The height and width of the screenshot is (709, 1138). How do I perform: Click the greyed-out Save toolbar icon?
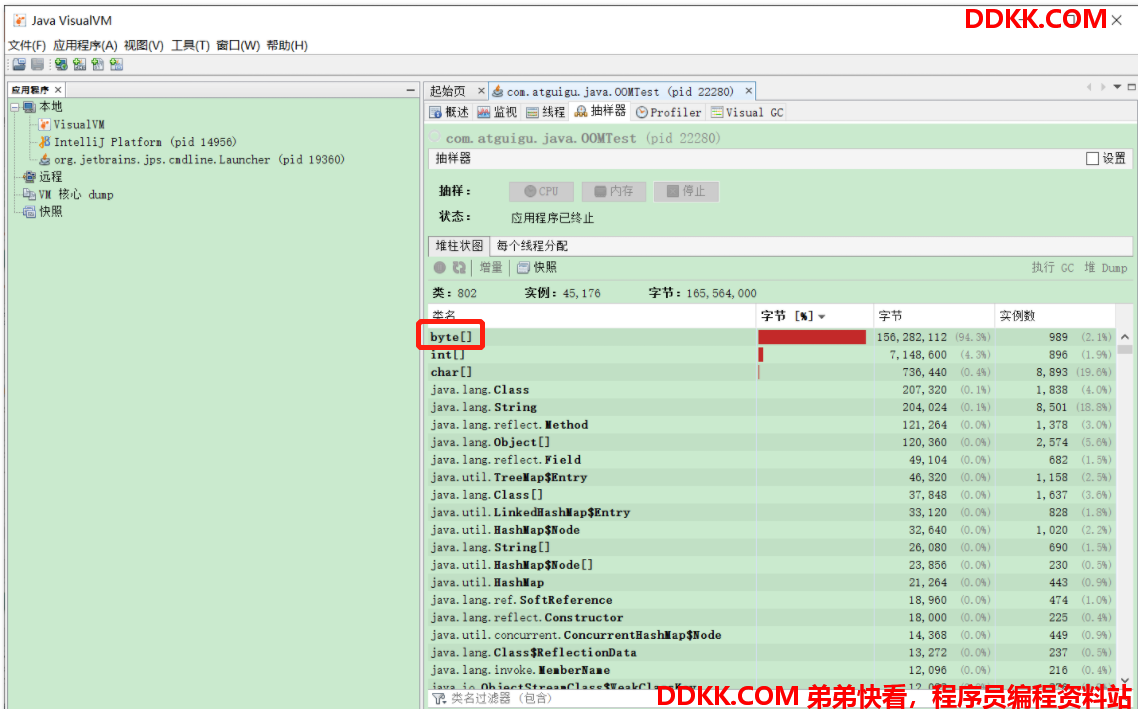coord(38,65)
